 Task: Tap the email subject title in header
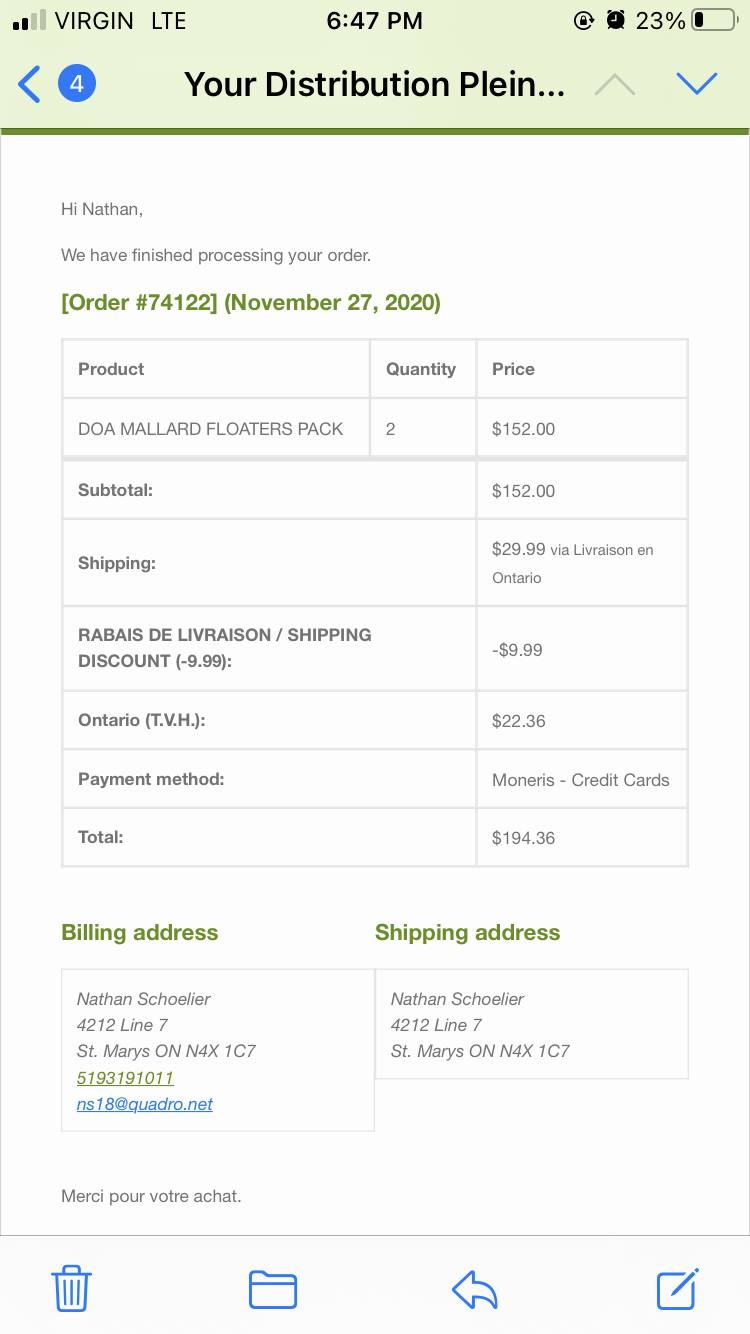click(375, 84)
